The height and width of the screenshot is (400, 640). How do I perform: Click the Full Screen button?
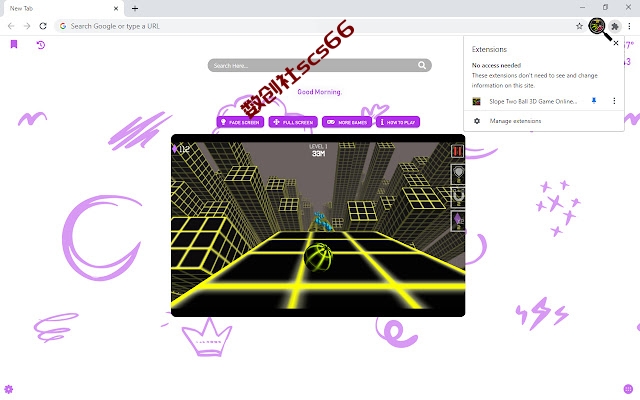tap(293, 122)
